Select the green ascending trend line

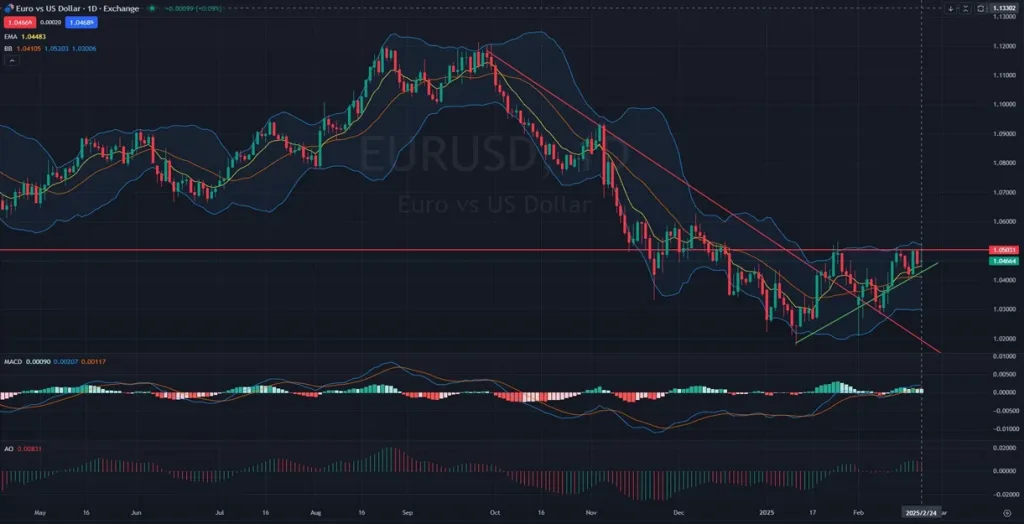869,303
